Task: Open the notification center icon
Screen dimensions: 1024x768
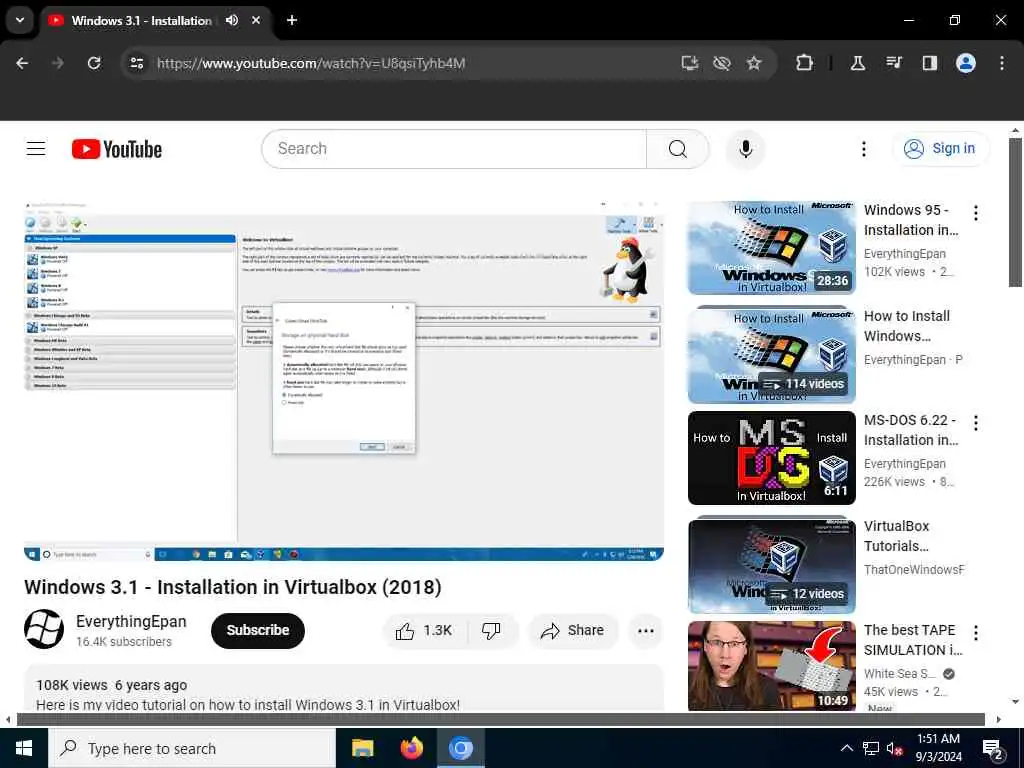Action: [x=993, y=748]
